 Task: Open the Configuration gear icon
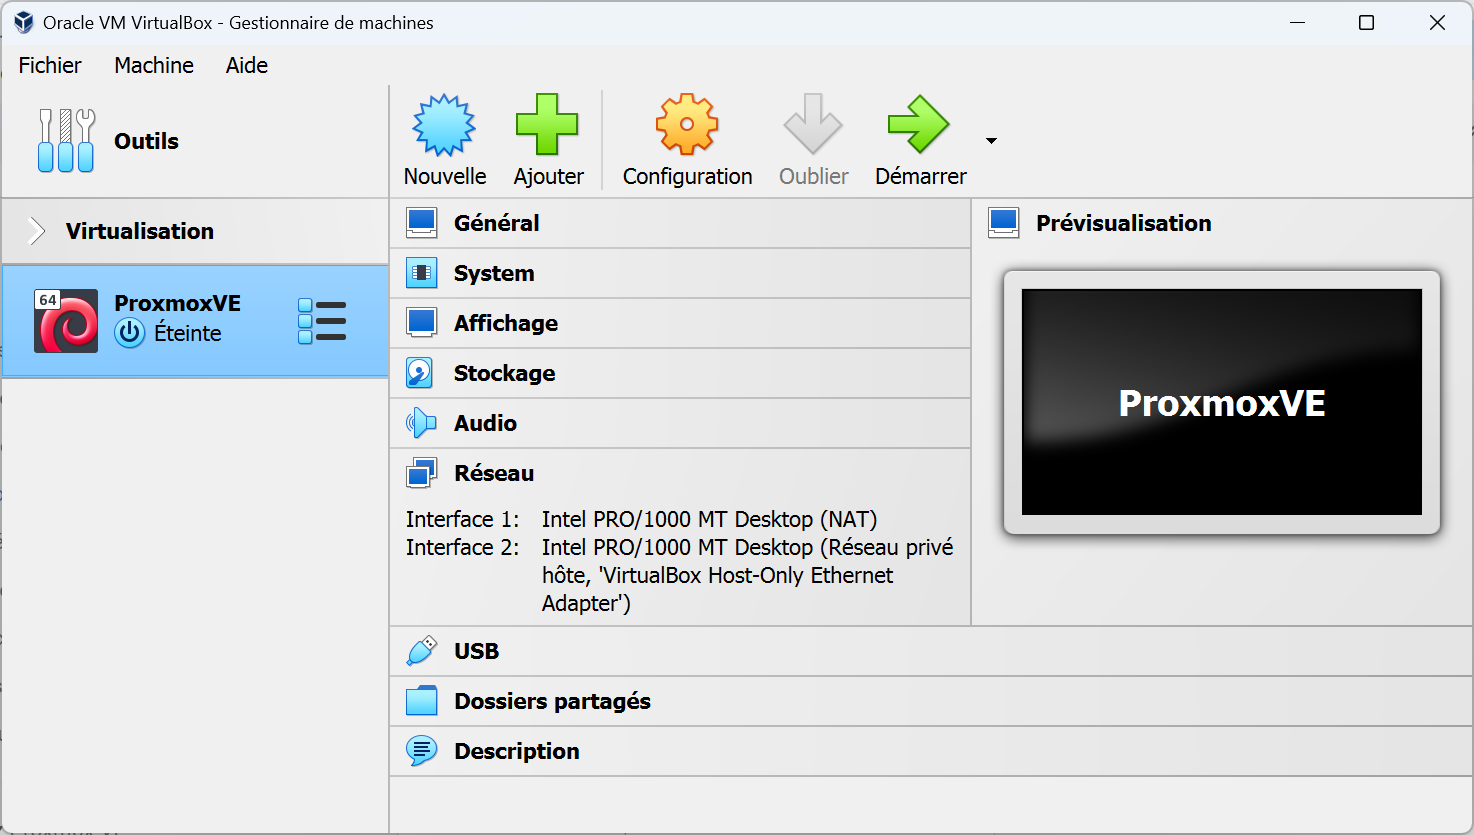(686, 125)
